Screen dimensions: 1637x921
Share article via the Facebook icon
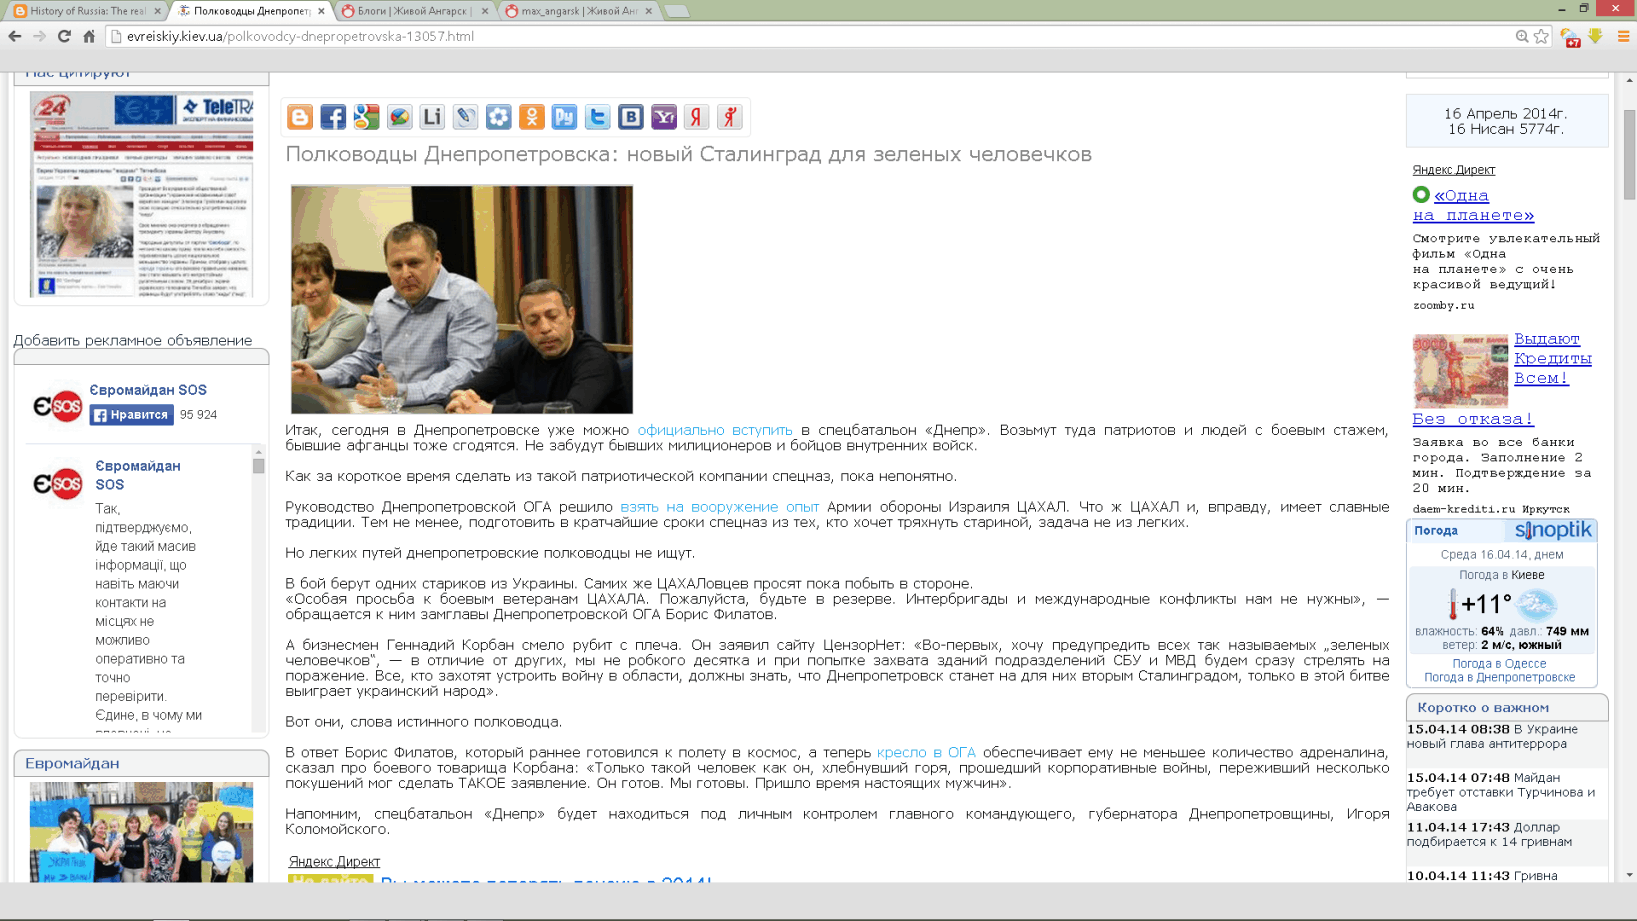tap(332, 117)
